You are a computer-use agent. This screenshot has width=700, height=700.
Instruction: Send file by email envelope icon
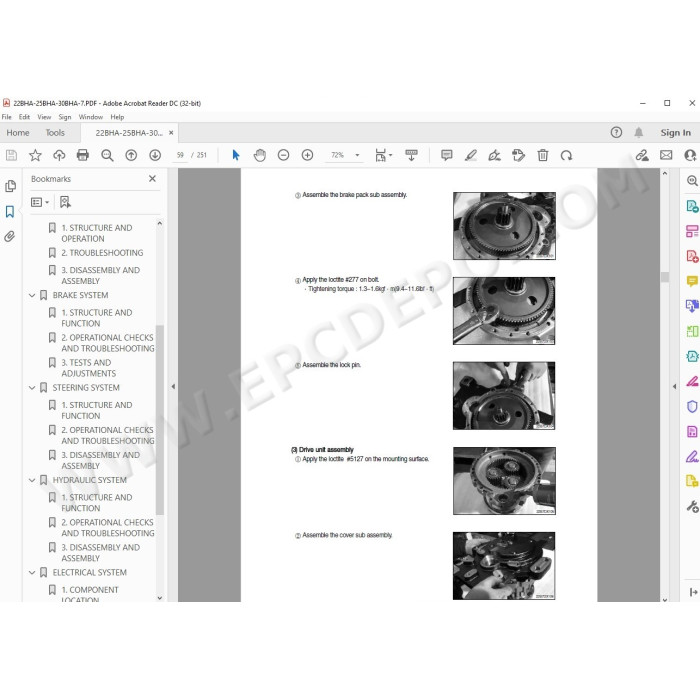[666, 155]
